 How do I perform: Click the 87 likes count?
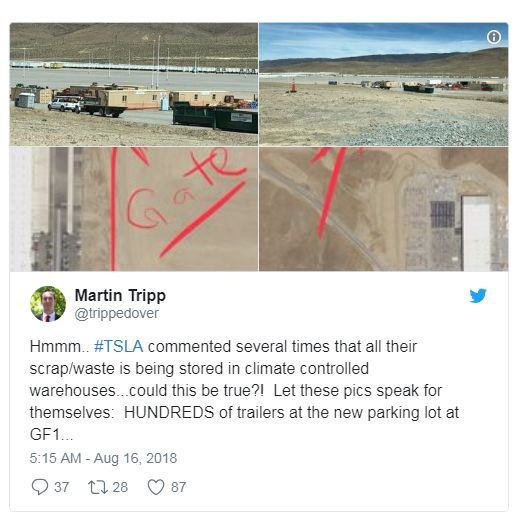(178, 487)
